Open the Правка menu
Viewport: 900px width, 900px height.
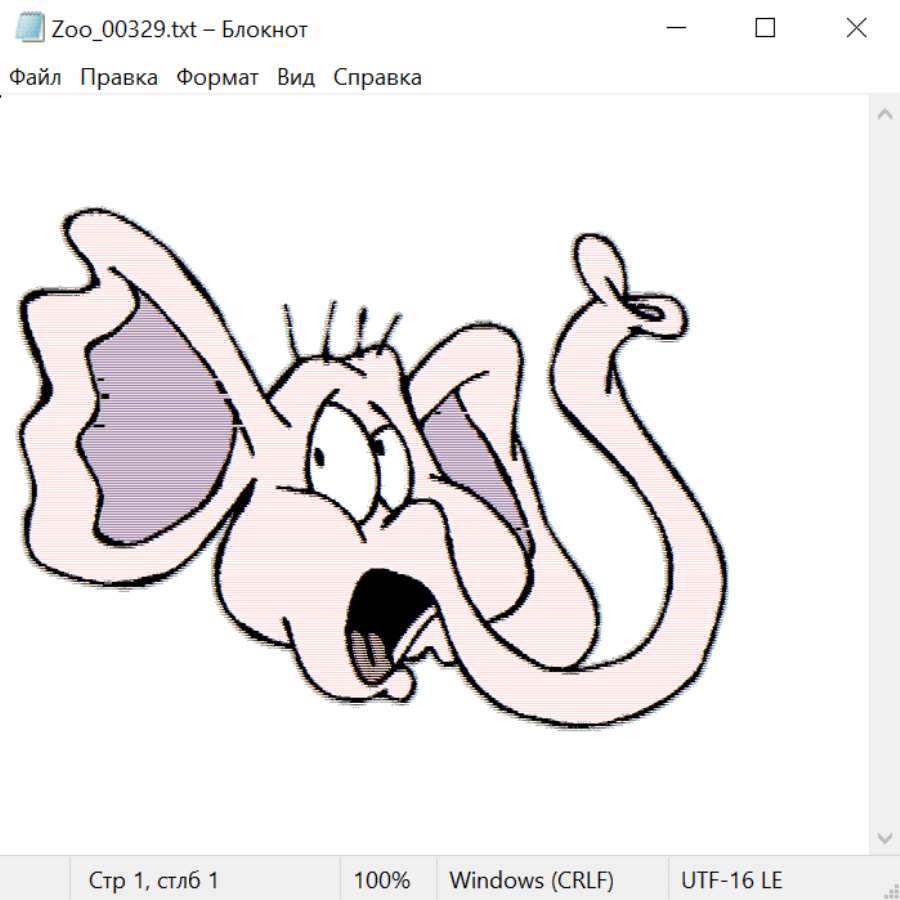point(118,78)
